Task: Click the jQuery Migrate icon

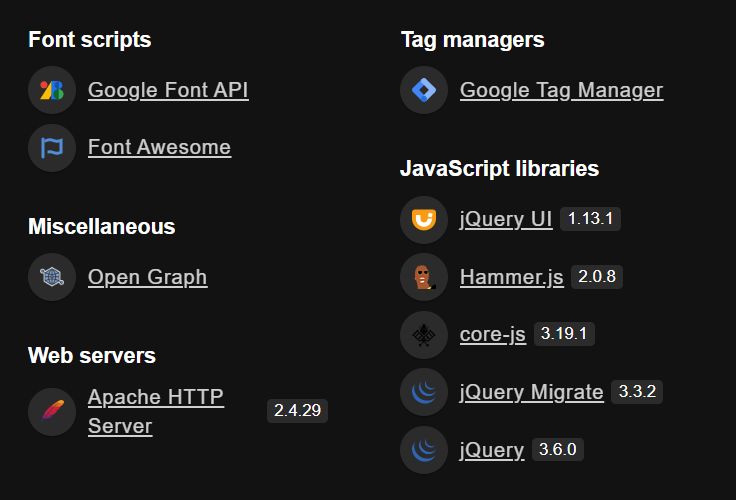Action: pyautogui.click(x=424, y=392)
